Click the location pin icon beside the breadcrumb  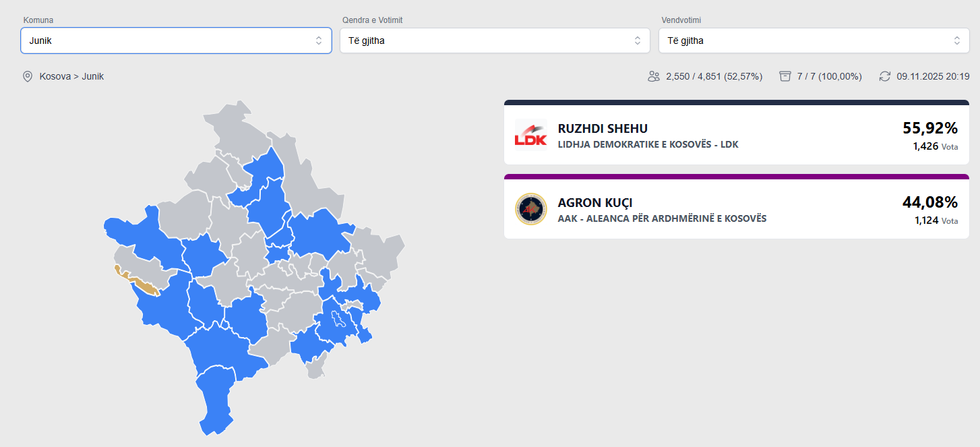click(x=28, y=76)
